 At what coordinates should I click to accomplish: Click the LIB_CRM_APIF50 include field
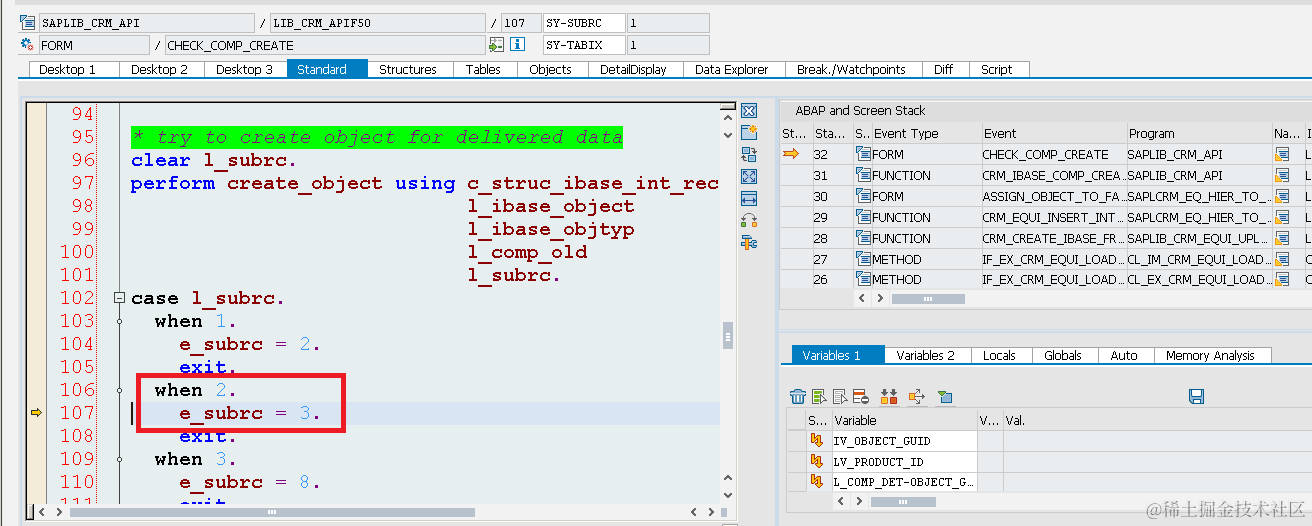pyautogui.click(x=378, y=22)
